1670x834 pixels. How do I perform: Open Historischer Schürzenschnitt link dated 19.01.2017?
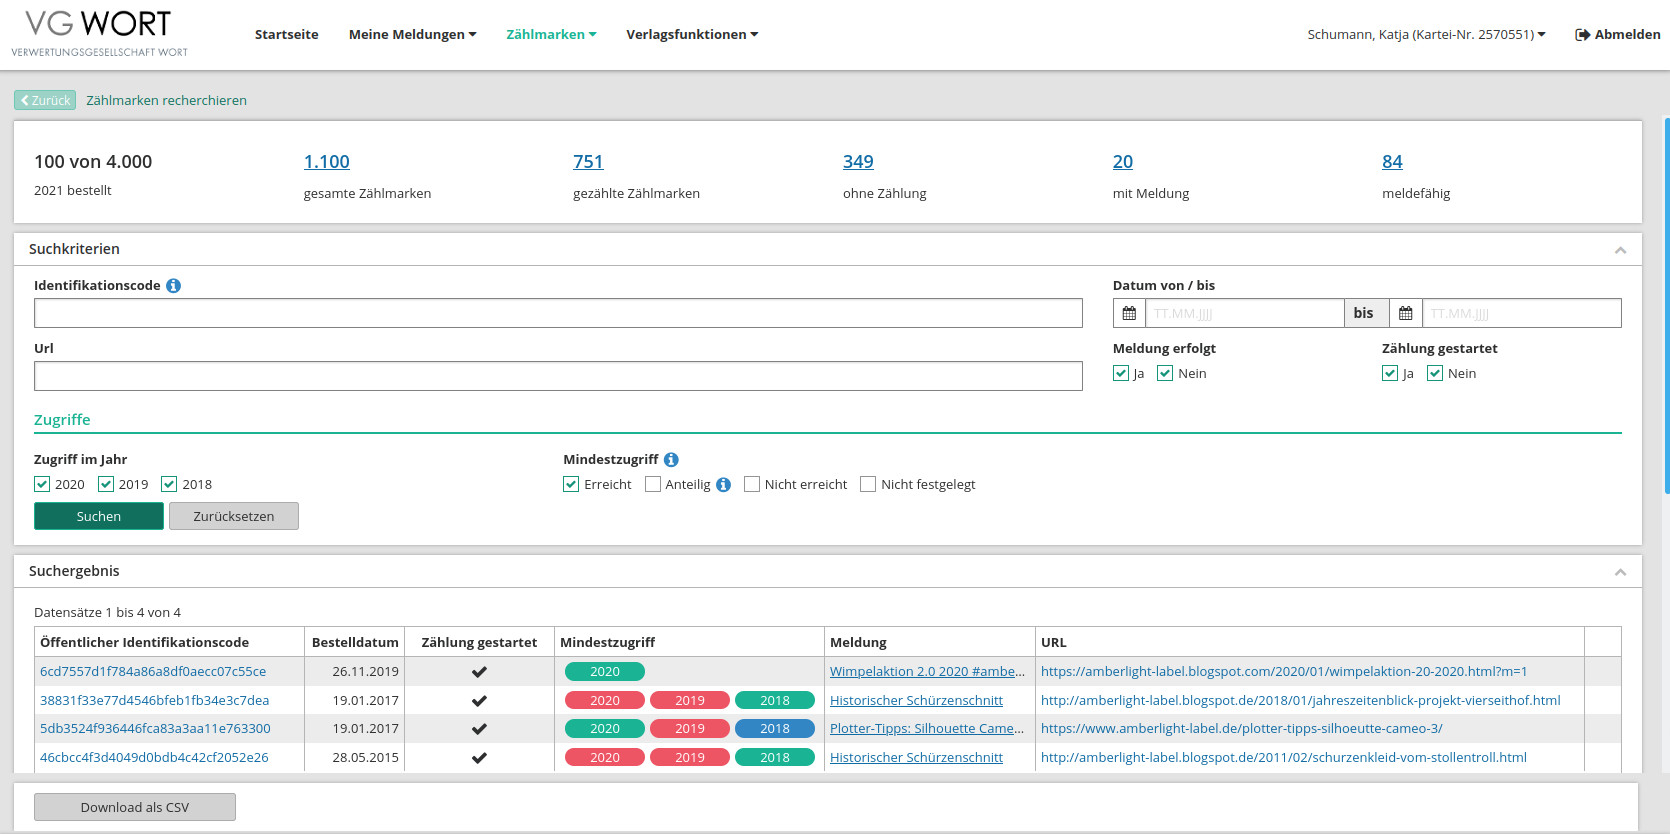click(x=916, y=700)
